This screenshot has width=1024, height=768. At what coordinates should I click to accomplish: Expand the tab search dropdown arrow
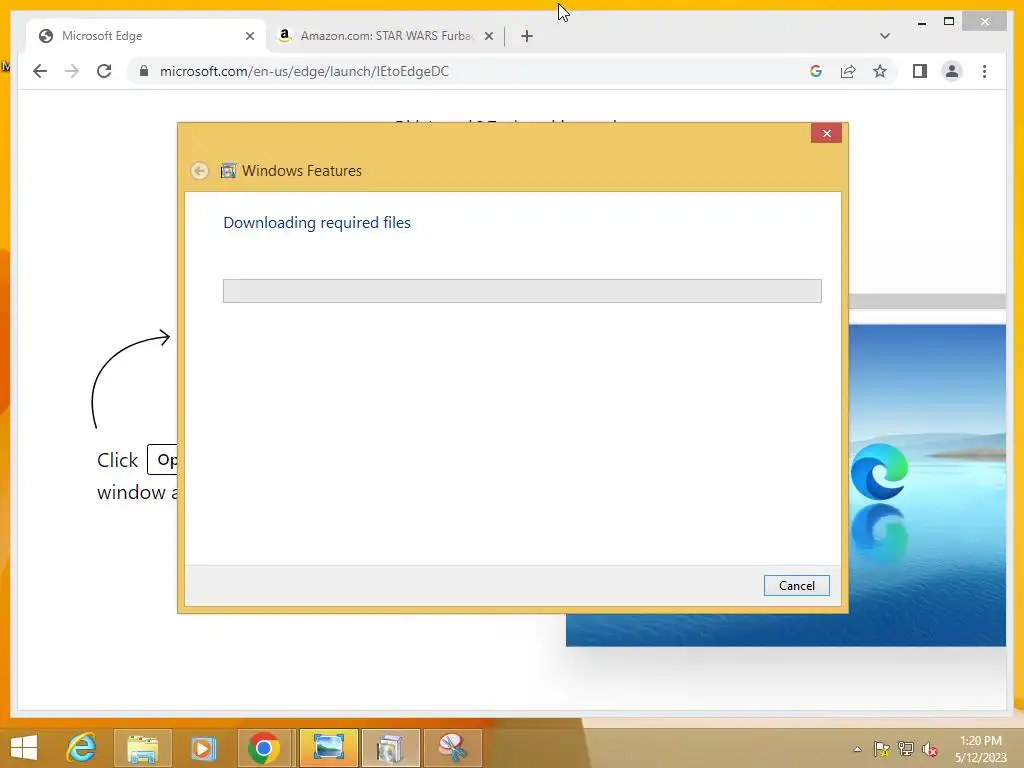click(x=885, y=36)
